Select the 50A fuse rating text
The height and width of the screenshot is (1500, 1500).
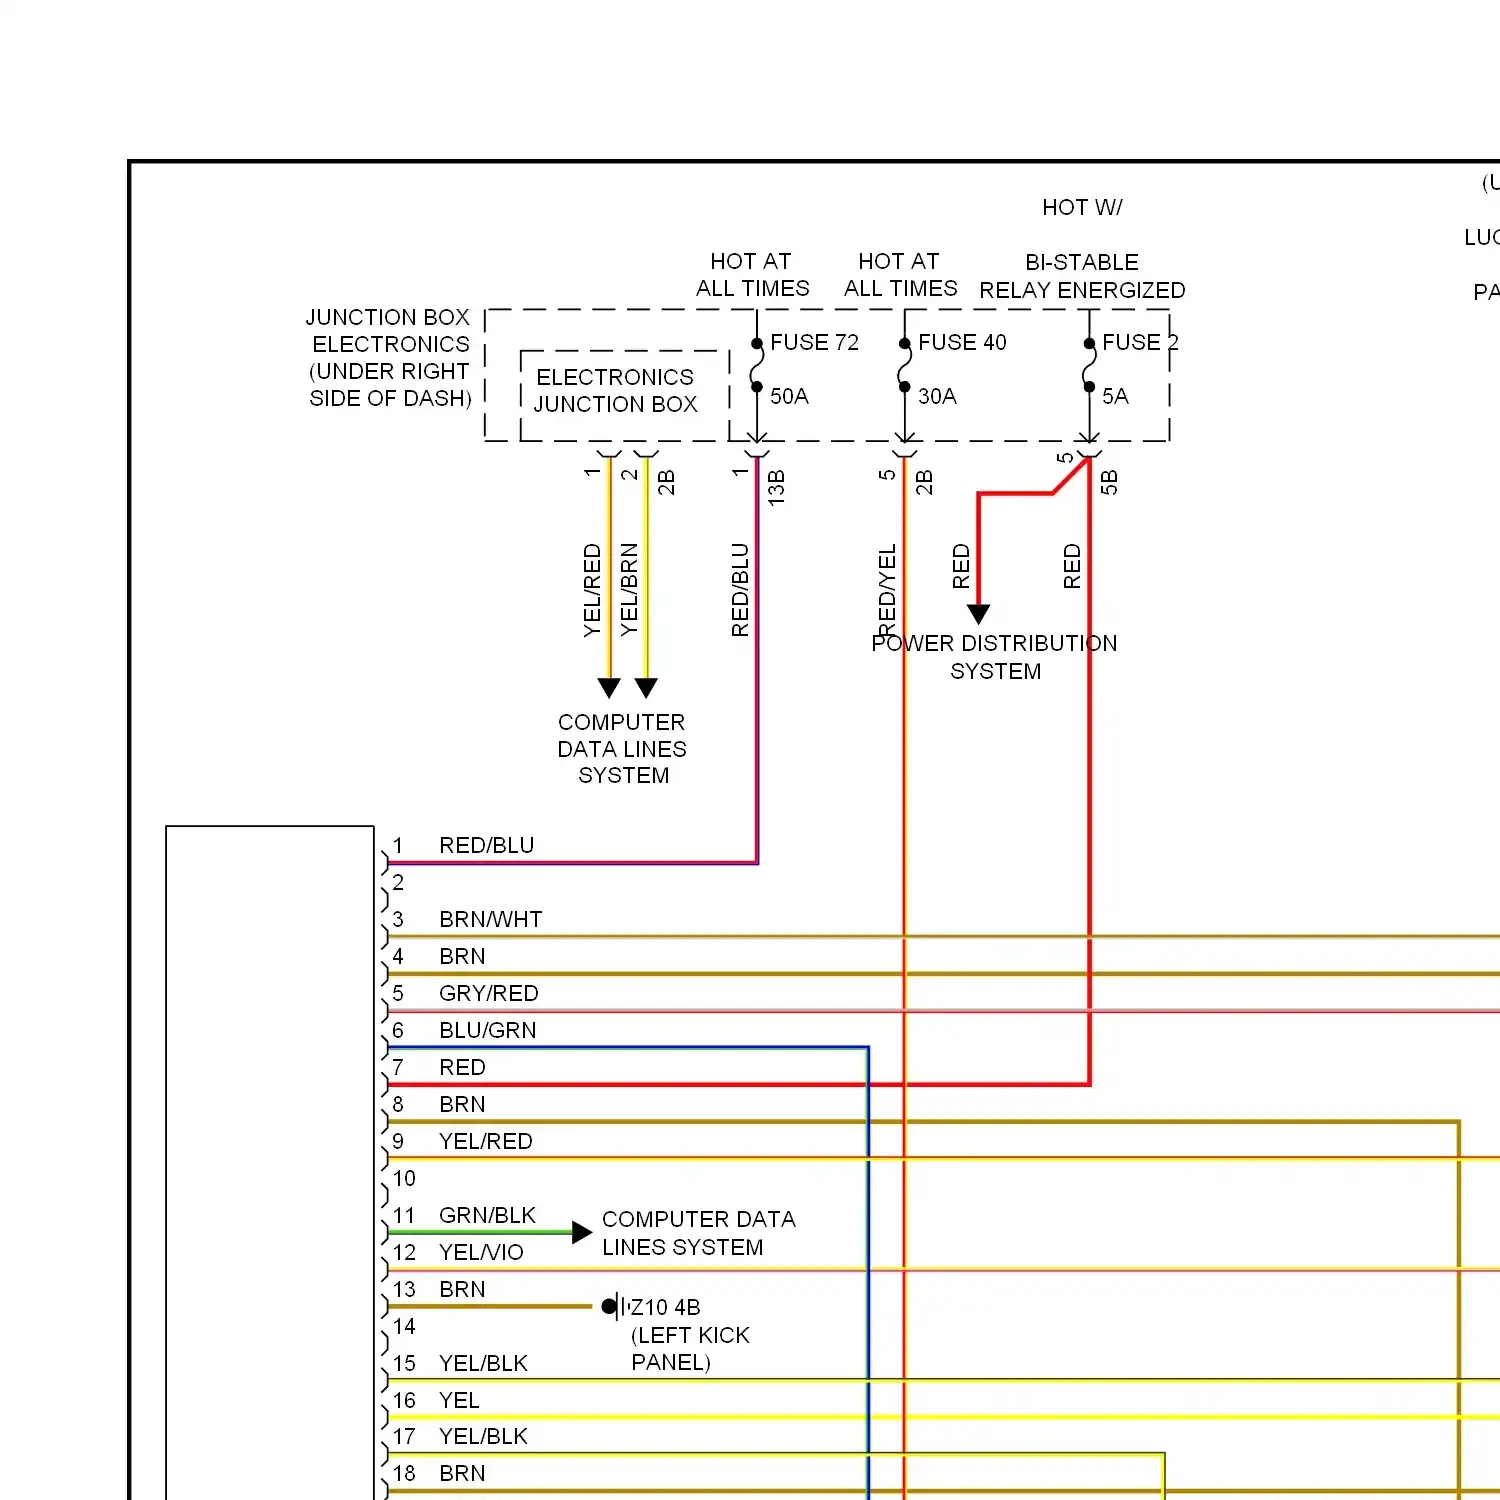pos(789,396)
